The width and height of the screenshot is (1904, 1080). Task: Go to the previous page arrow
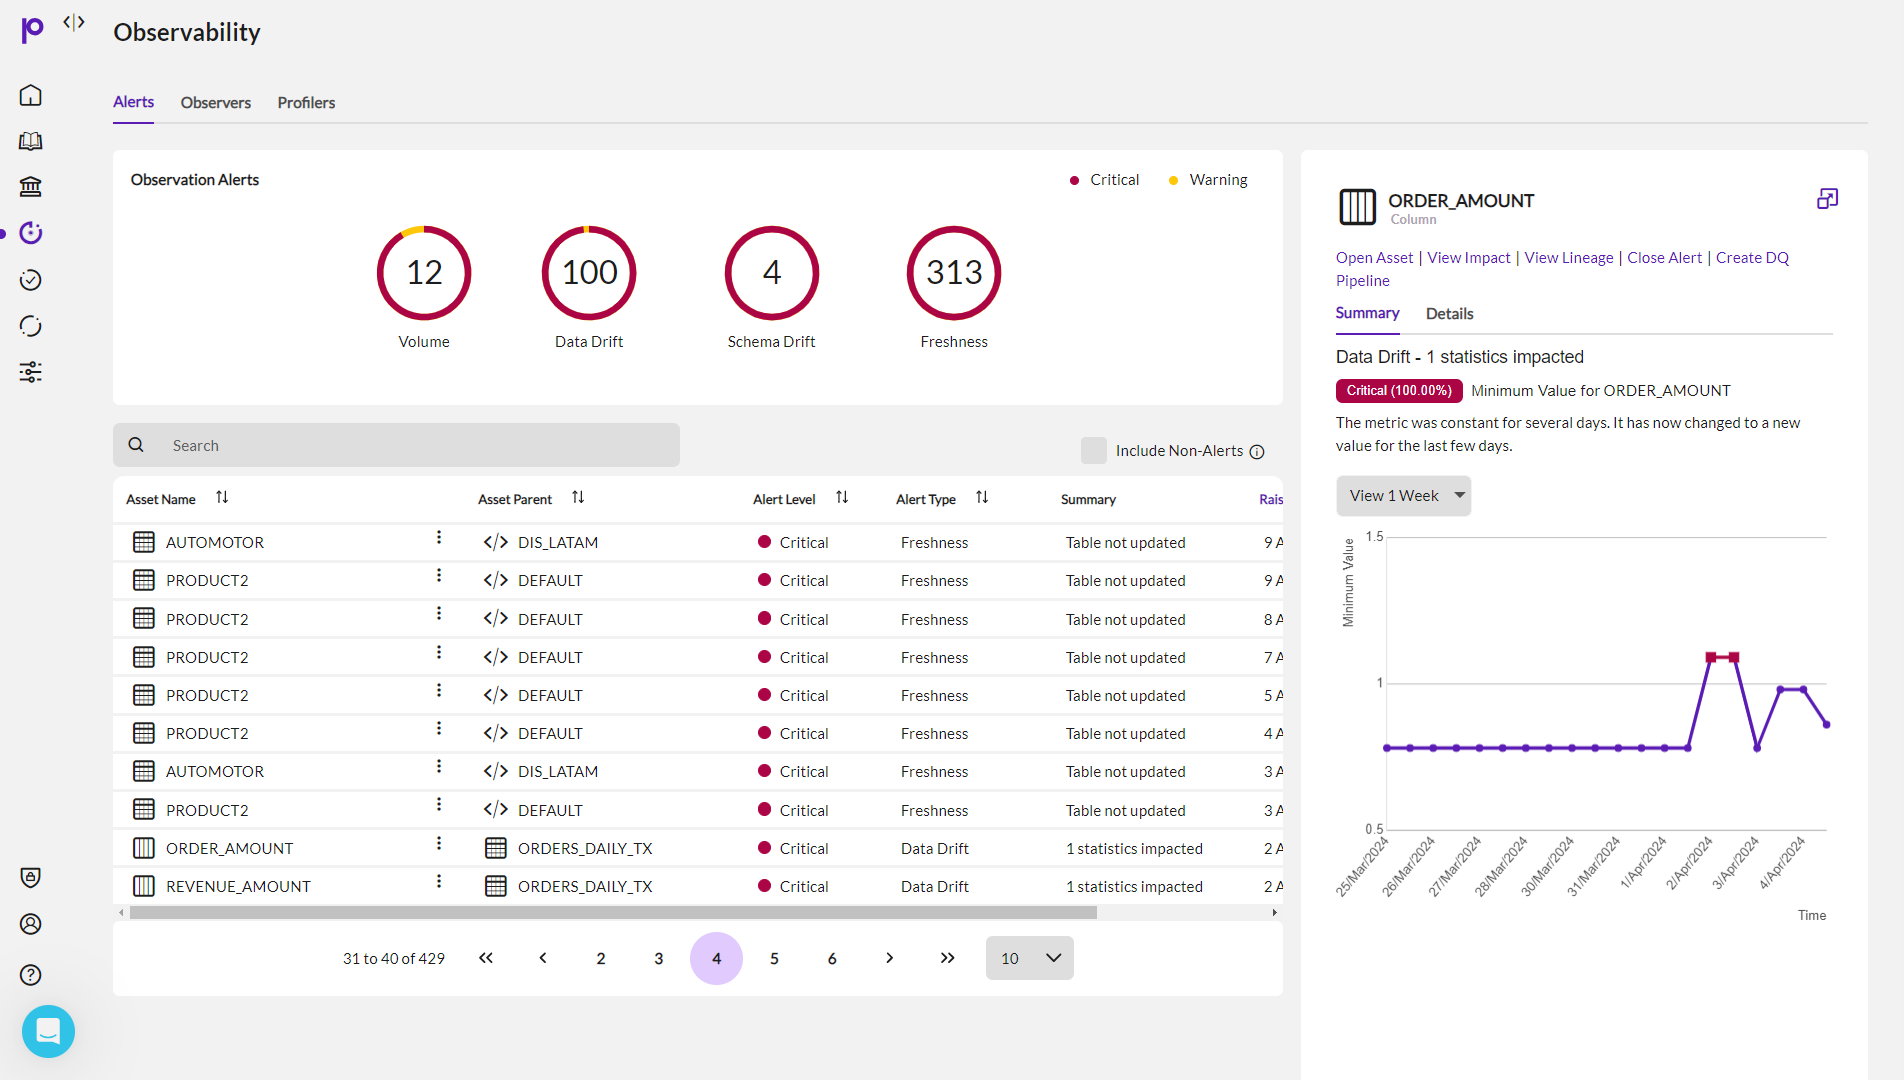tap(543, 958)
